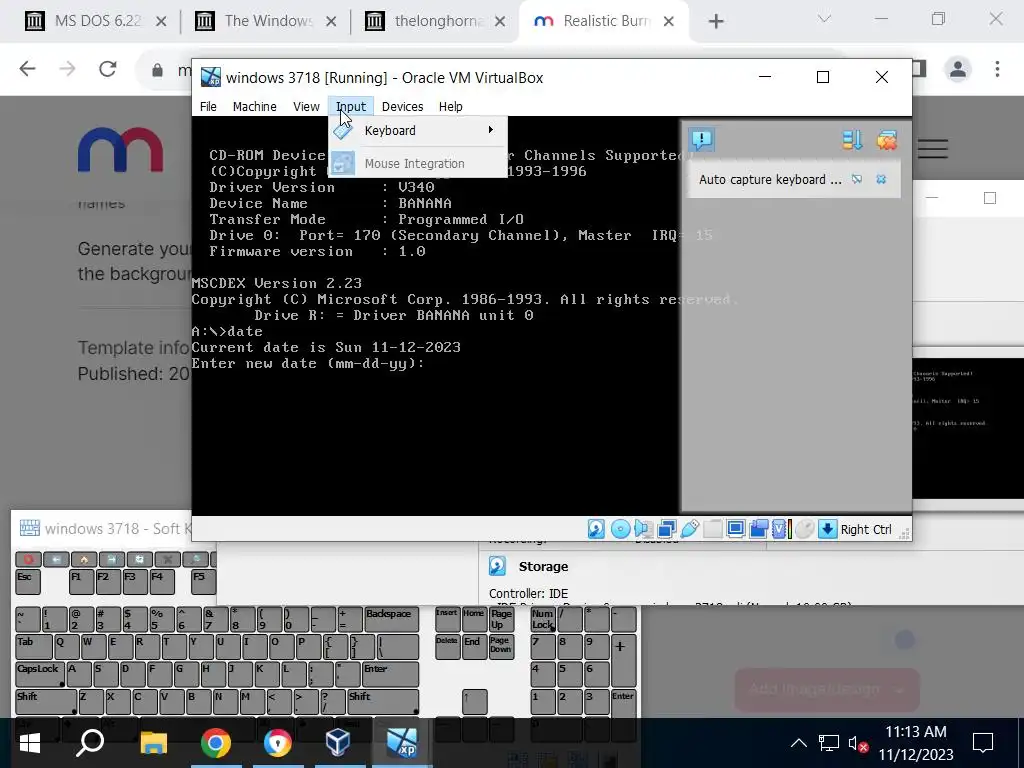
Task: Click the Storage header in VirtualBox Manager
Action: (543, 566)
